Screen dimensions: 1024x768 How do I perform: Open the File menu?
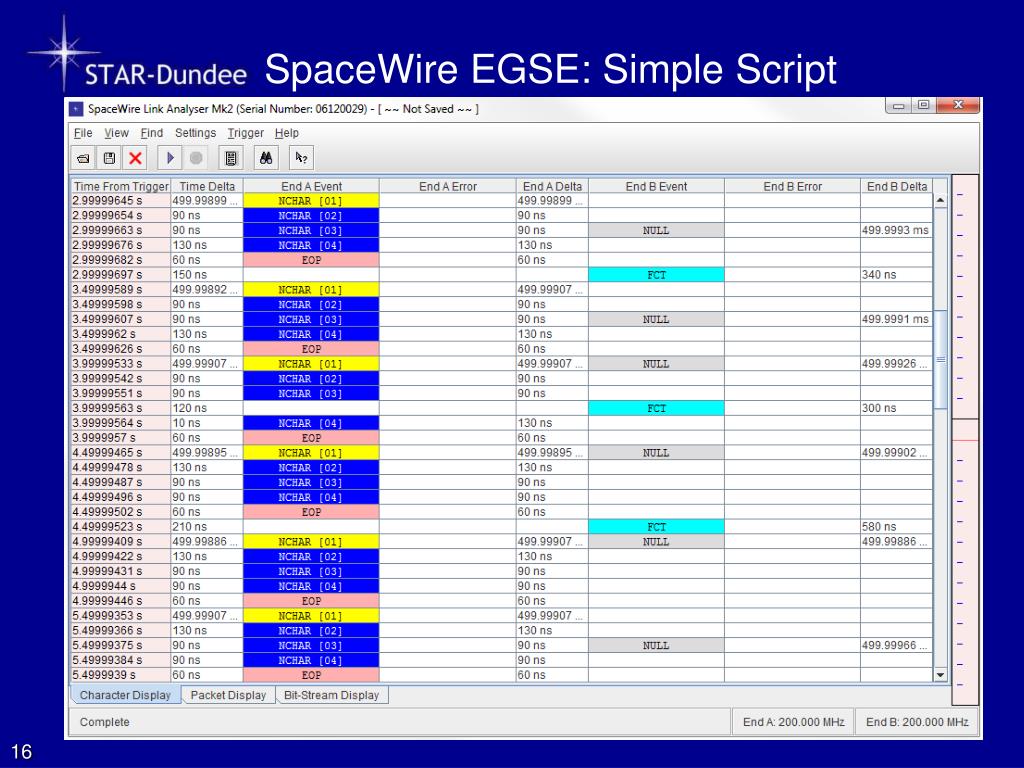point(83,133)
